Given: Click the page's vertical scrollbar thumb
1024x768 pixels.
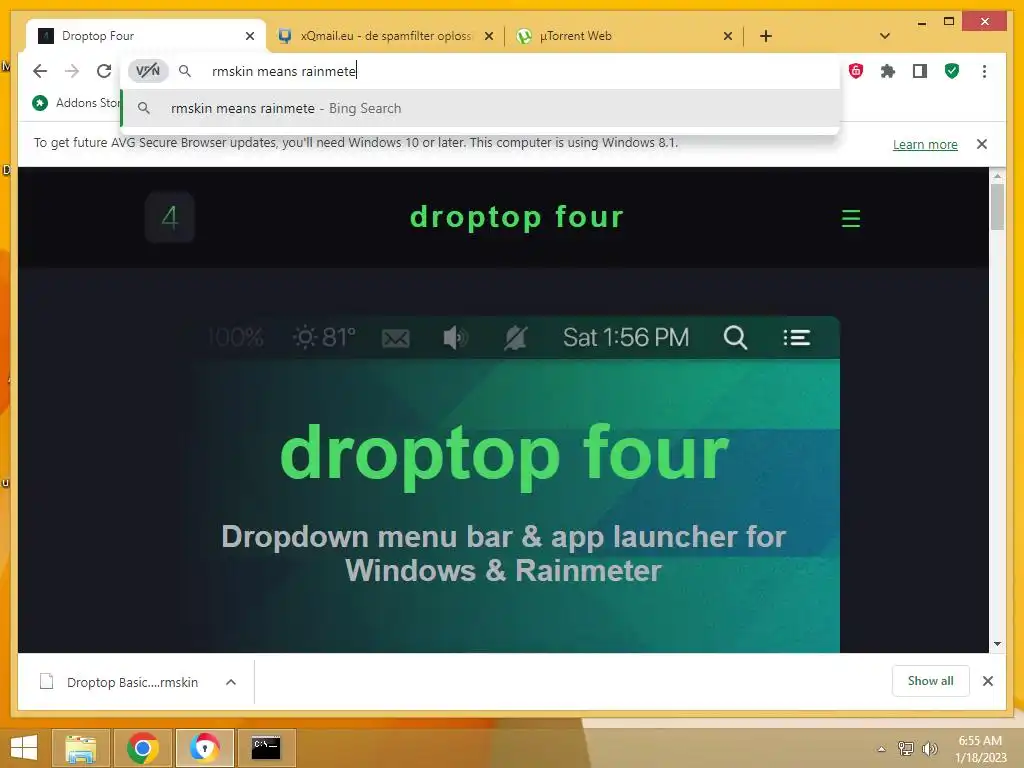Looking at the screenshot, I should (x=997, y=206).
